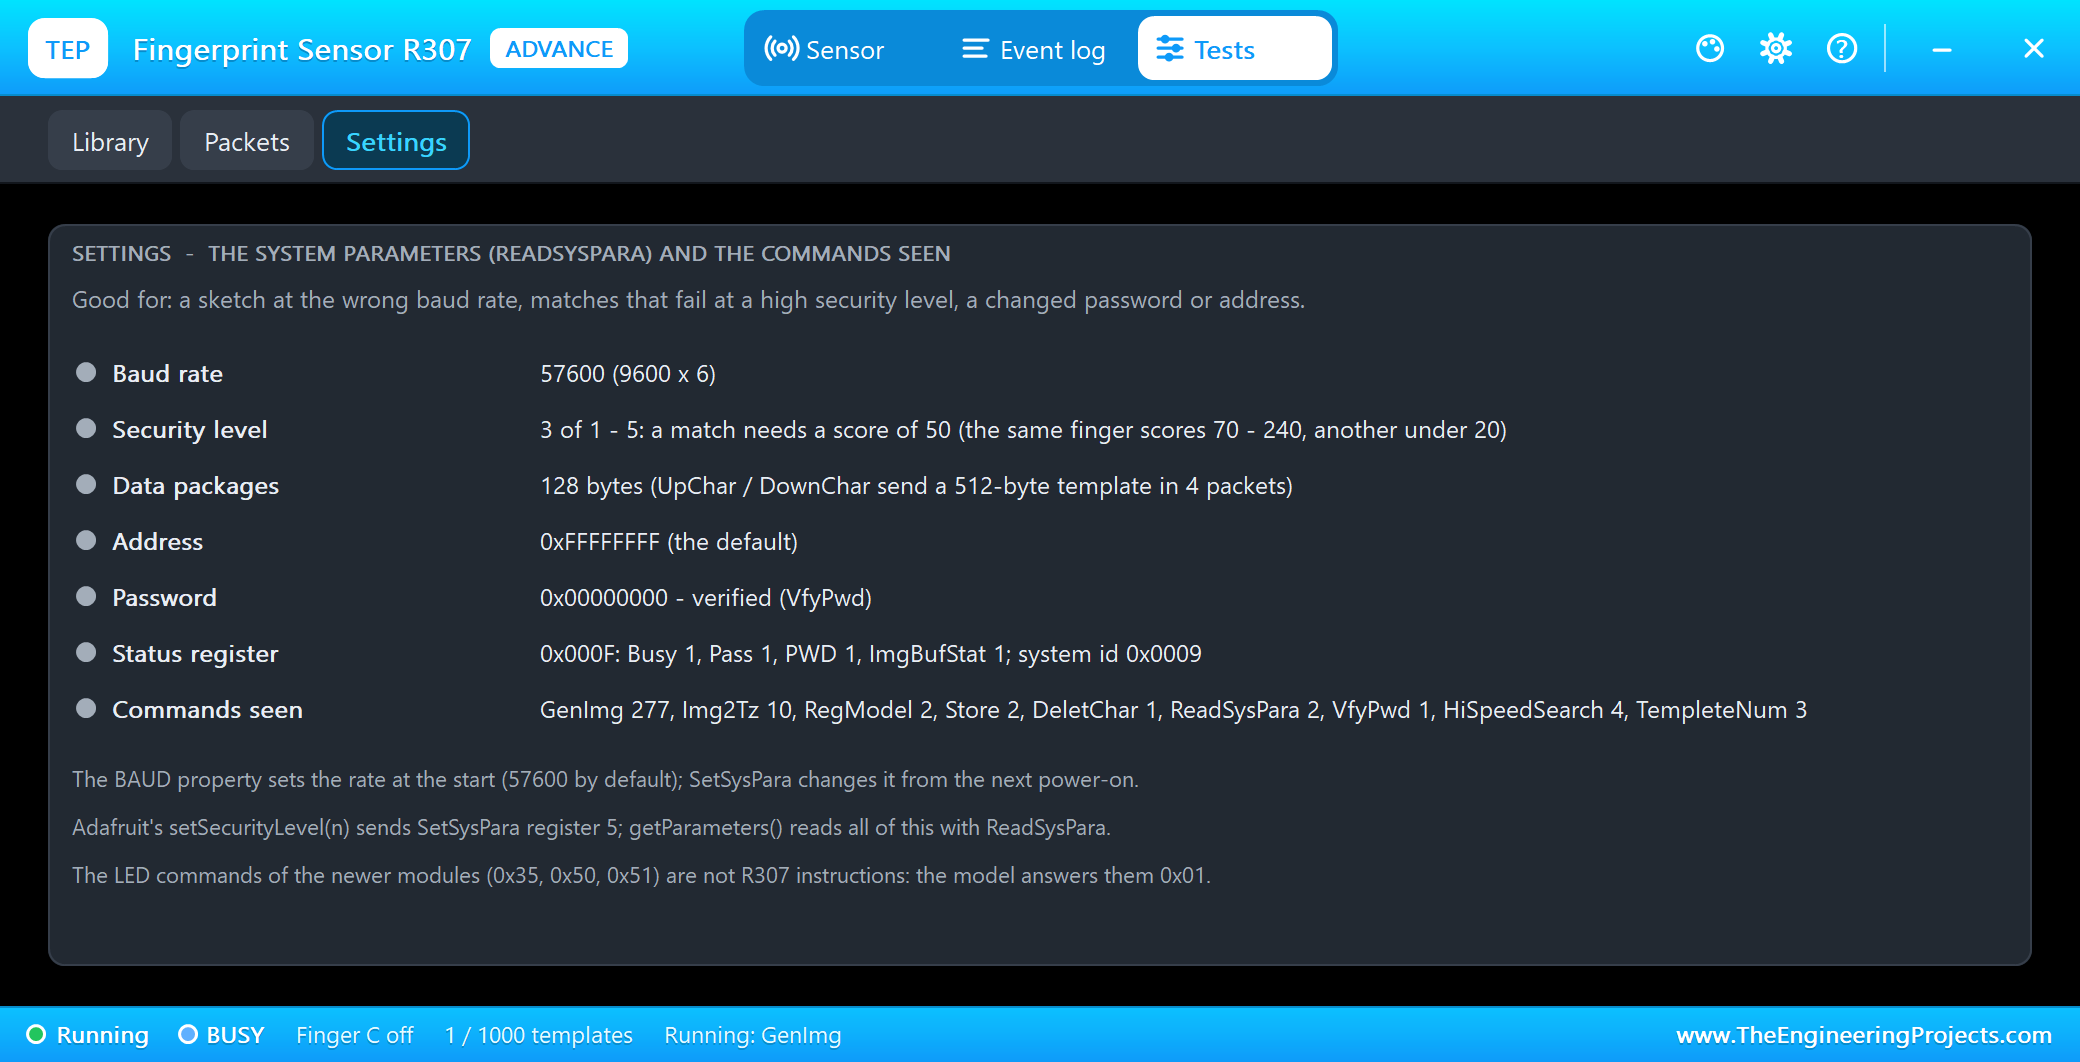Click the '128 bytes' data packages value
The image size is (2080, 1062).
click(x=916, y=486)
